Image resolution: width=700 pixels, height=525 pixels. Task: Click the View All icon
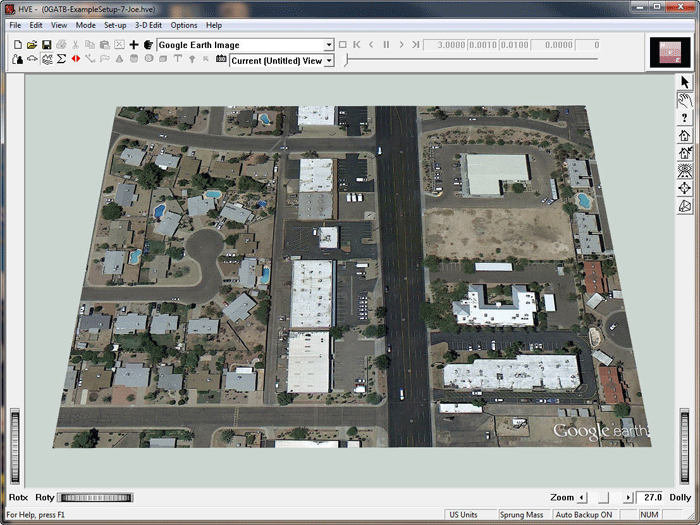coord(685,170)
